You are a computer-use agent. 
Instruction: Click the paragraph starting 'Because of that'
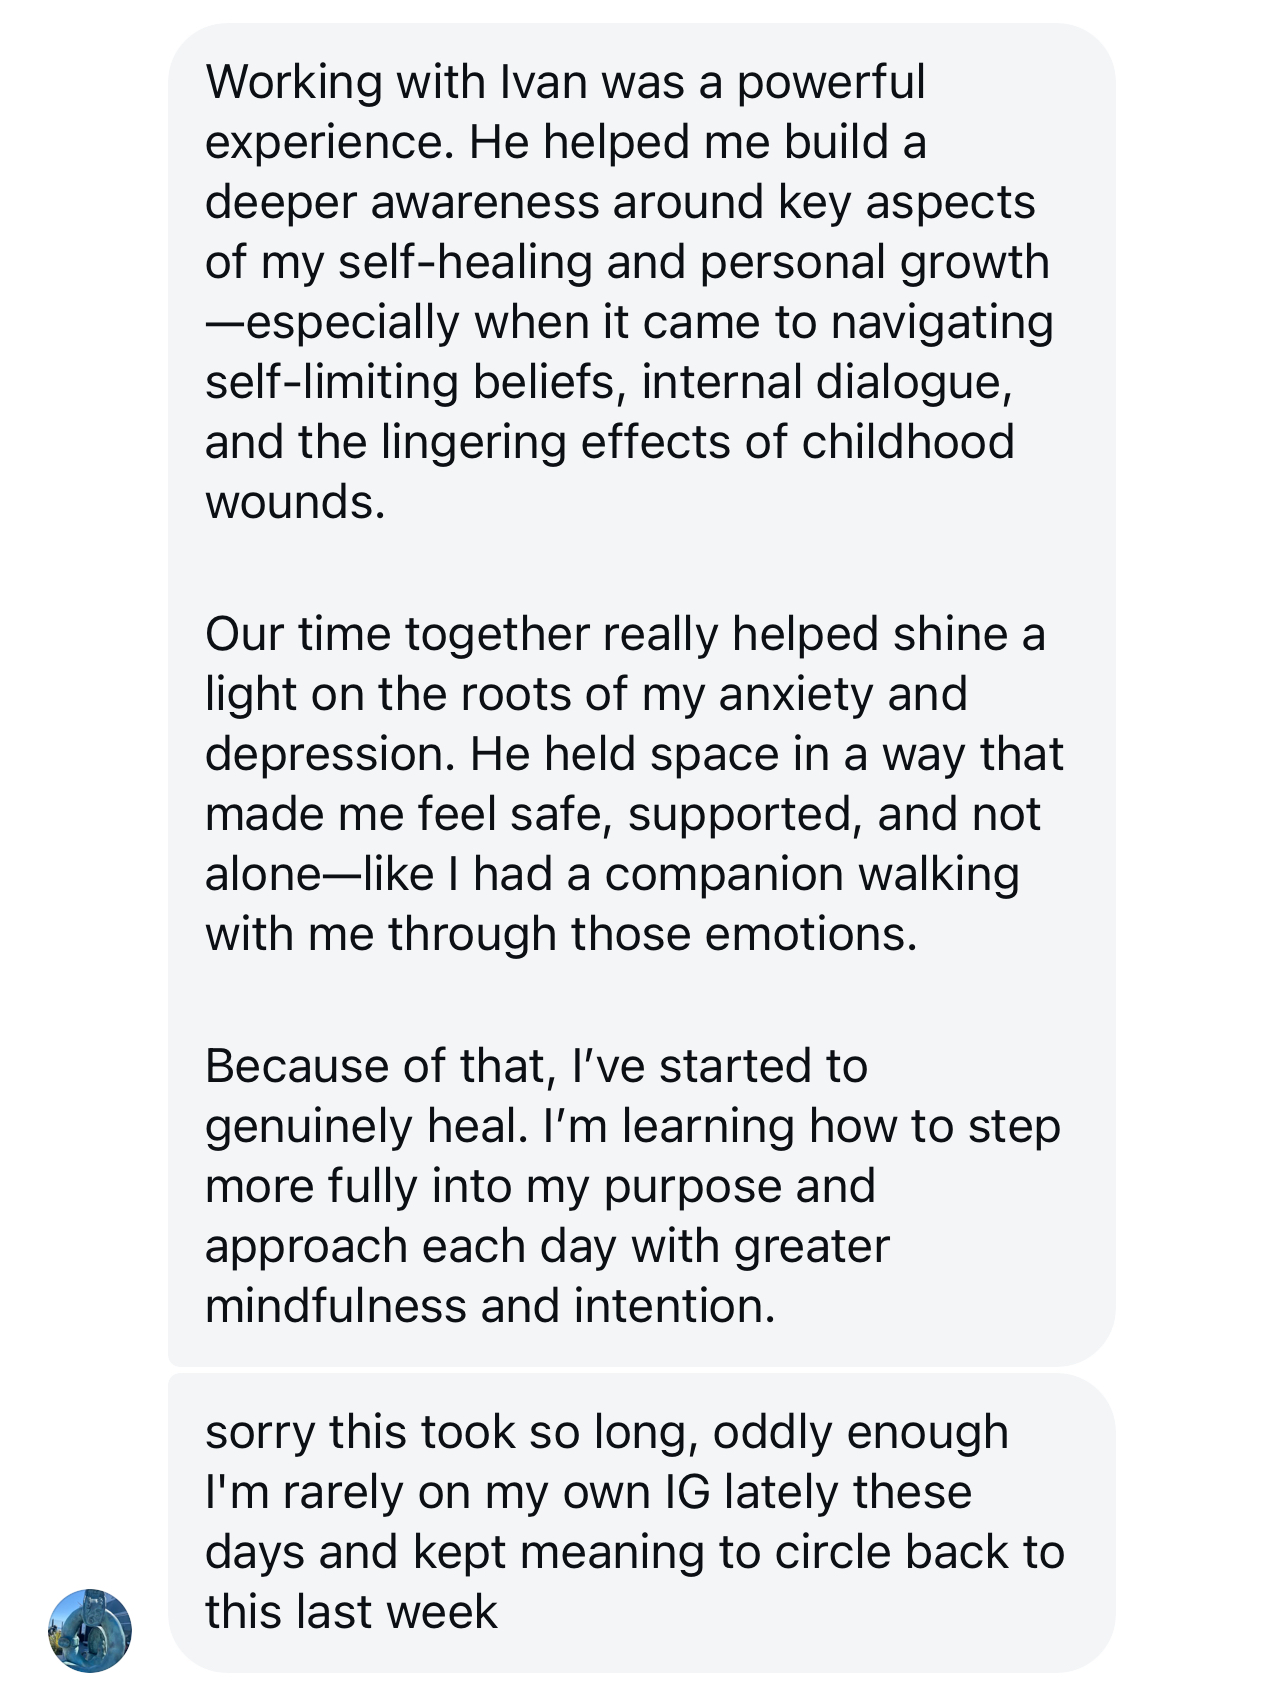click(x=632, y=1186)
